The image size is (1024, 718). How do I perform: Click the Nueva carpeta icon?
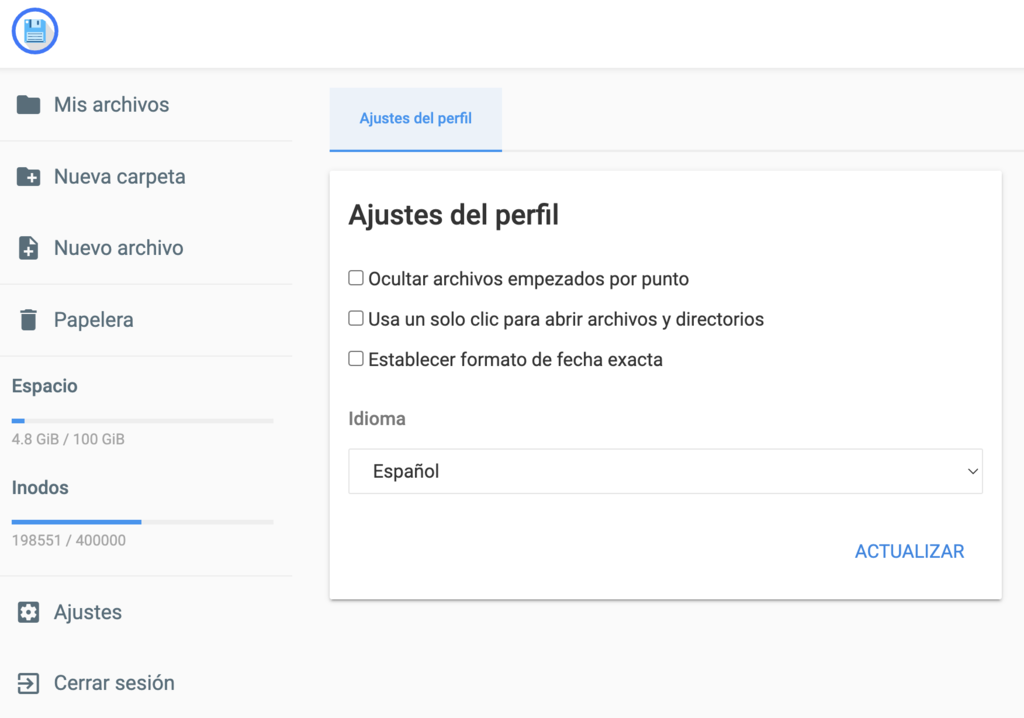(x=28, y=176)
